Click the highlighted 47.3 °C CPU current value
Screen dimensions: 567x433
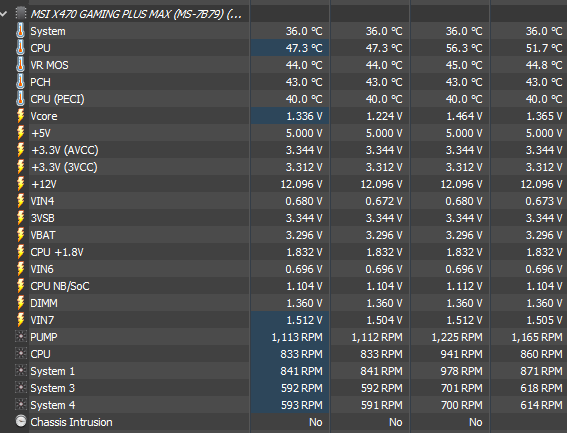coord(304,48)
